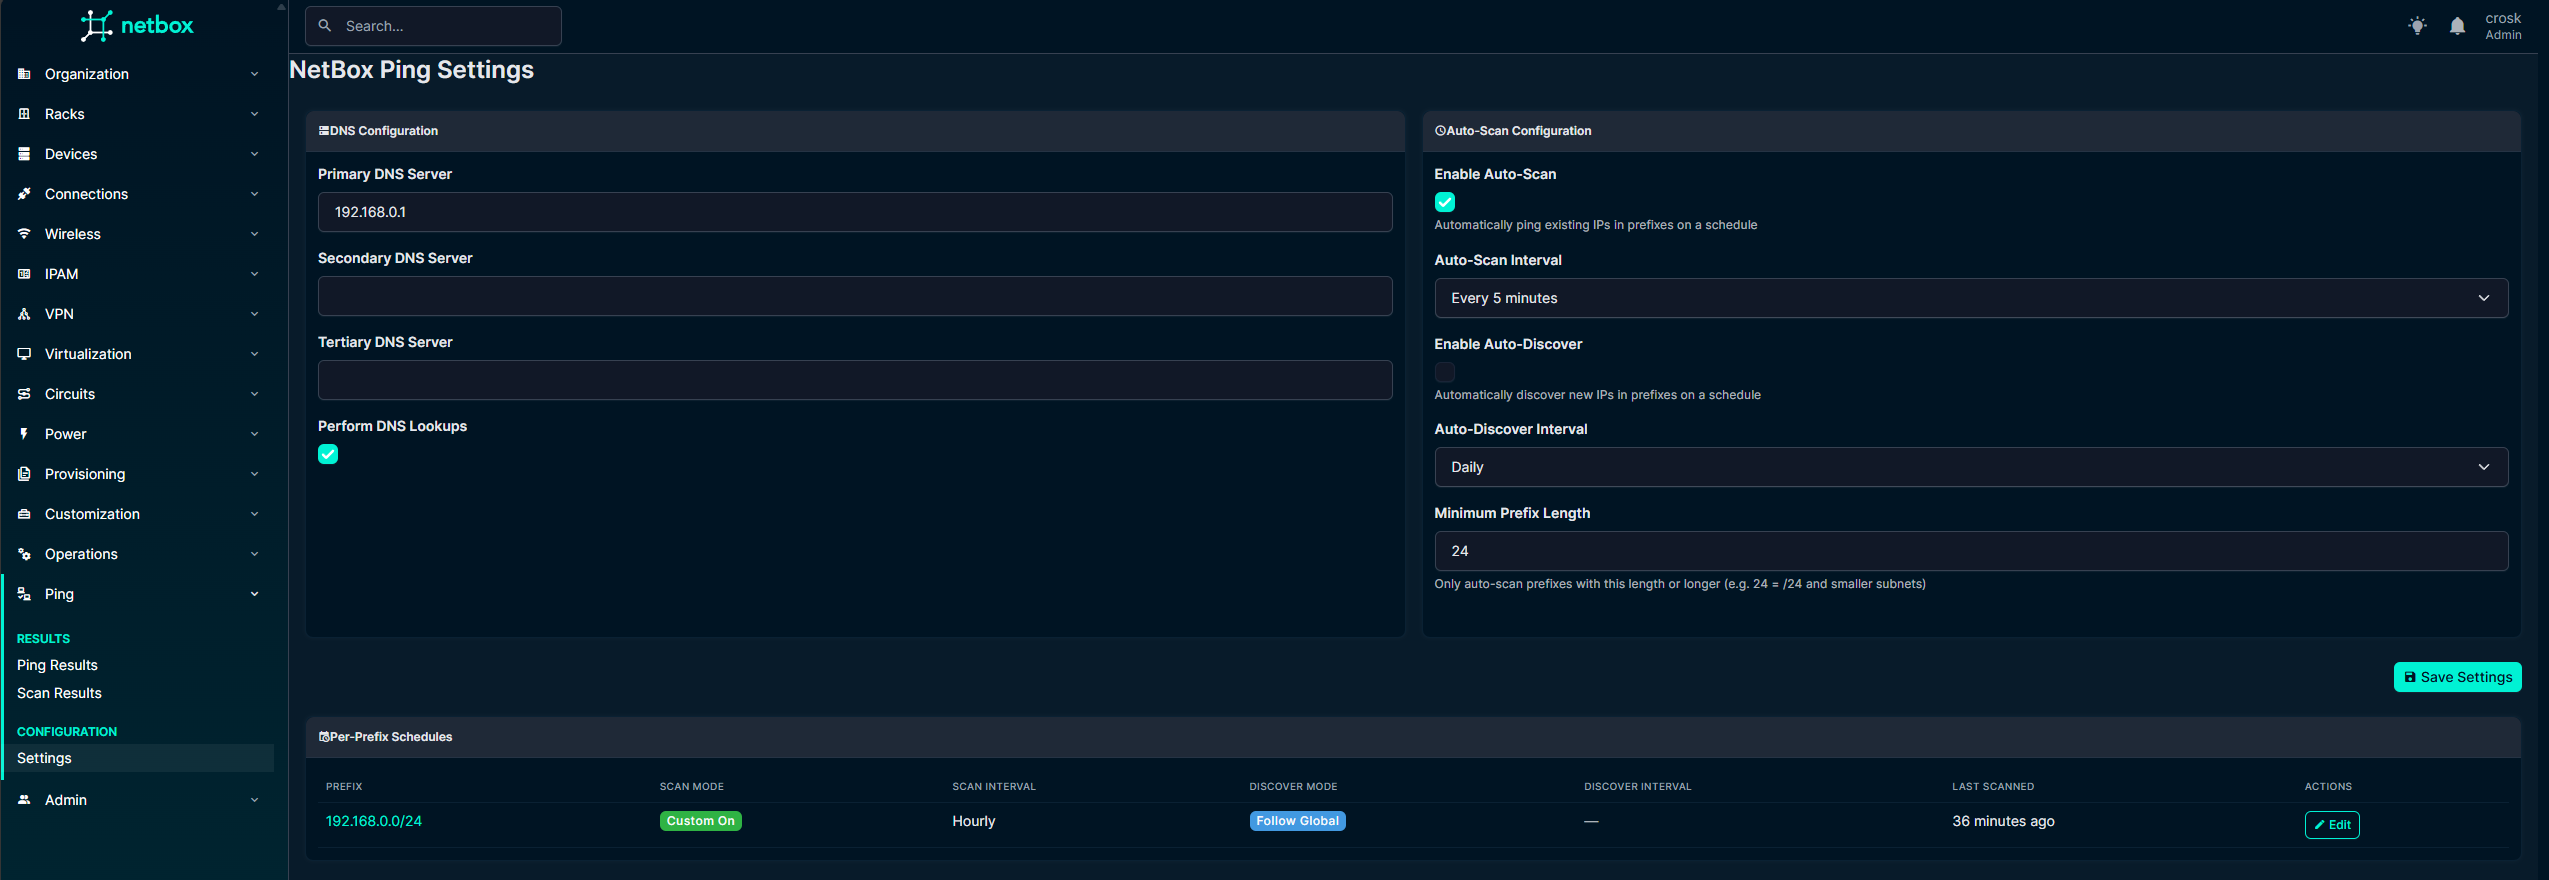This screenshot has width=2549, height=880.
Task: Click the Ping sidebar icon
Action: (24, 594)
